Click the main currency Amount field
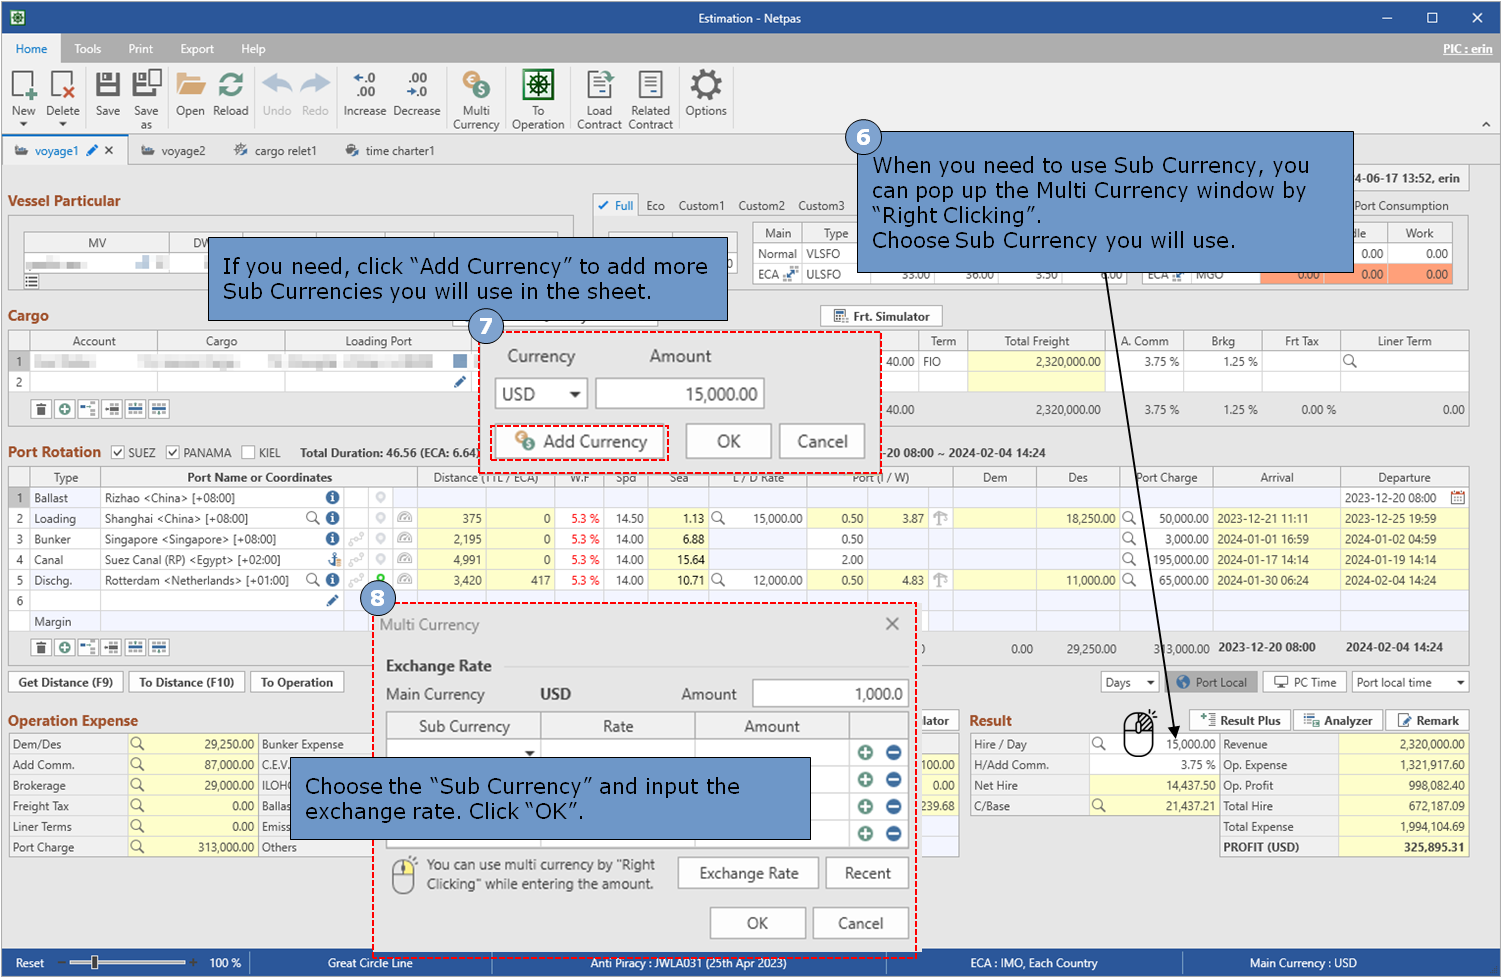 coord(830,694)
